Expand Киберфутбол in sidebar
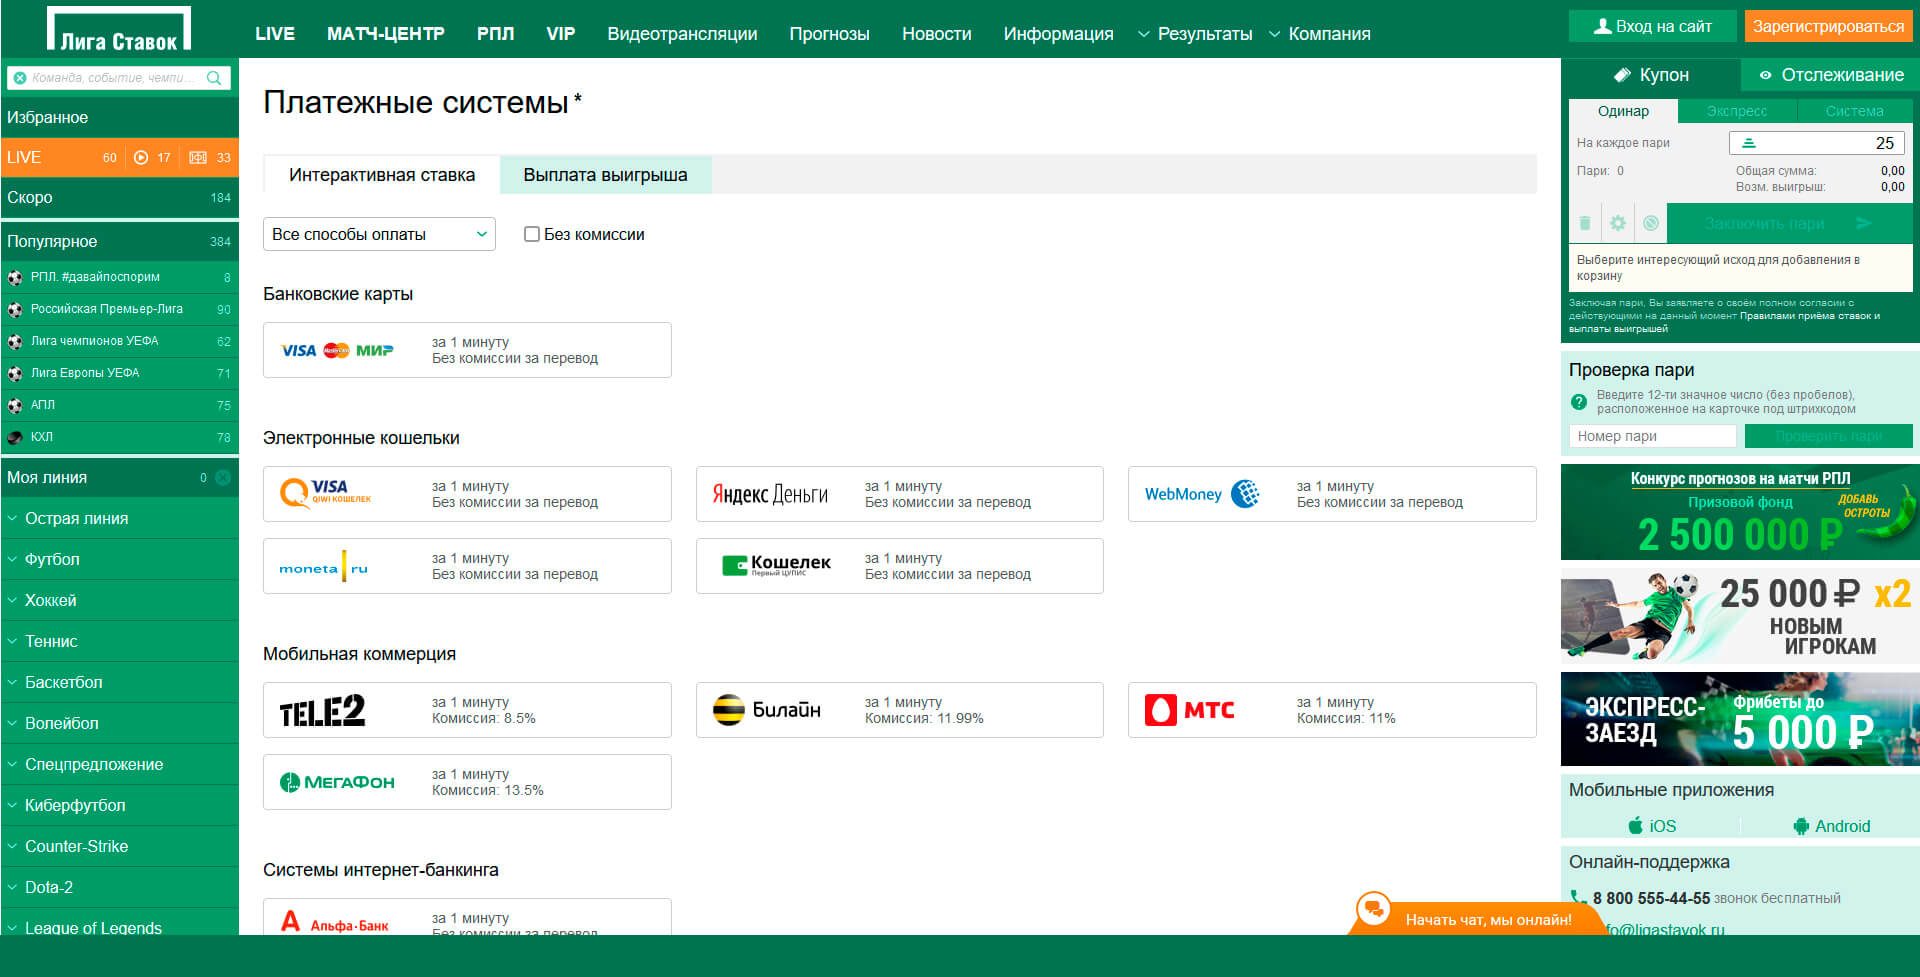The width and height of the screenshot is (1920, 977). (120, 805)
